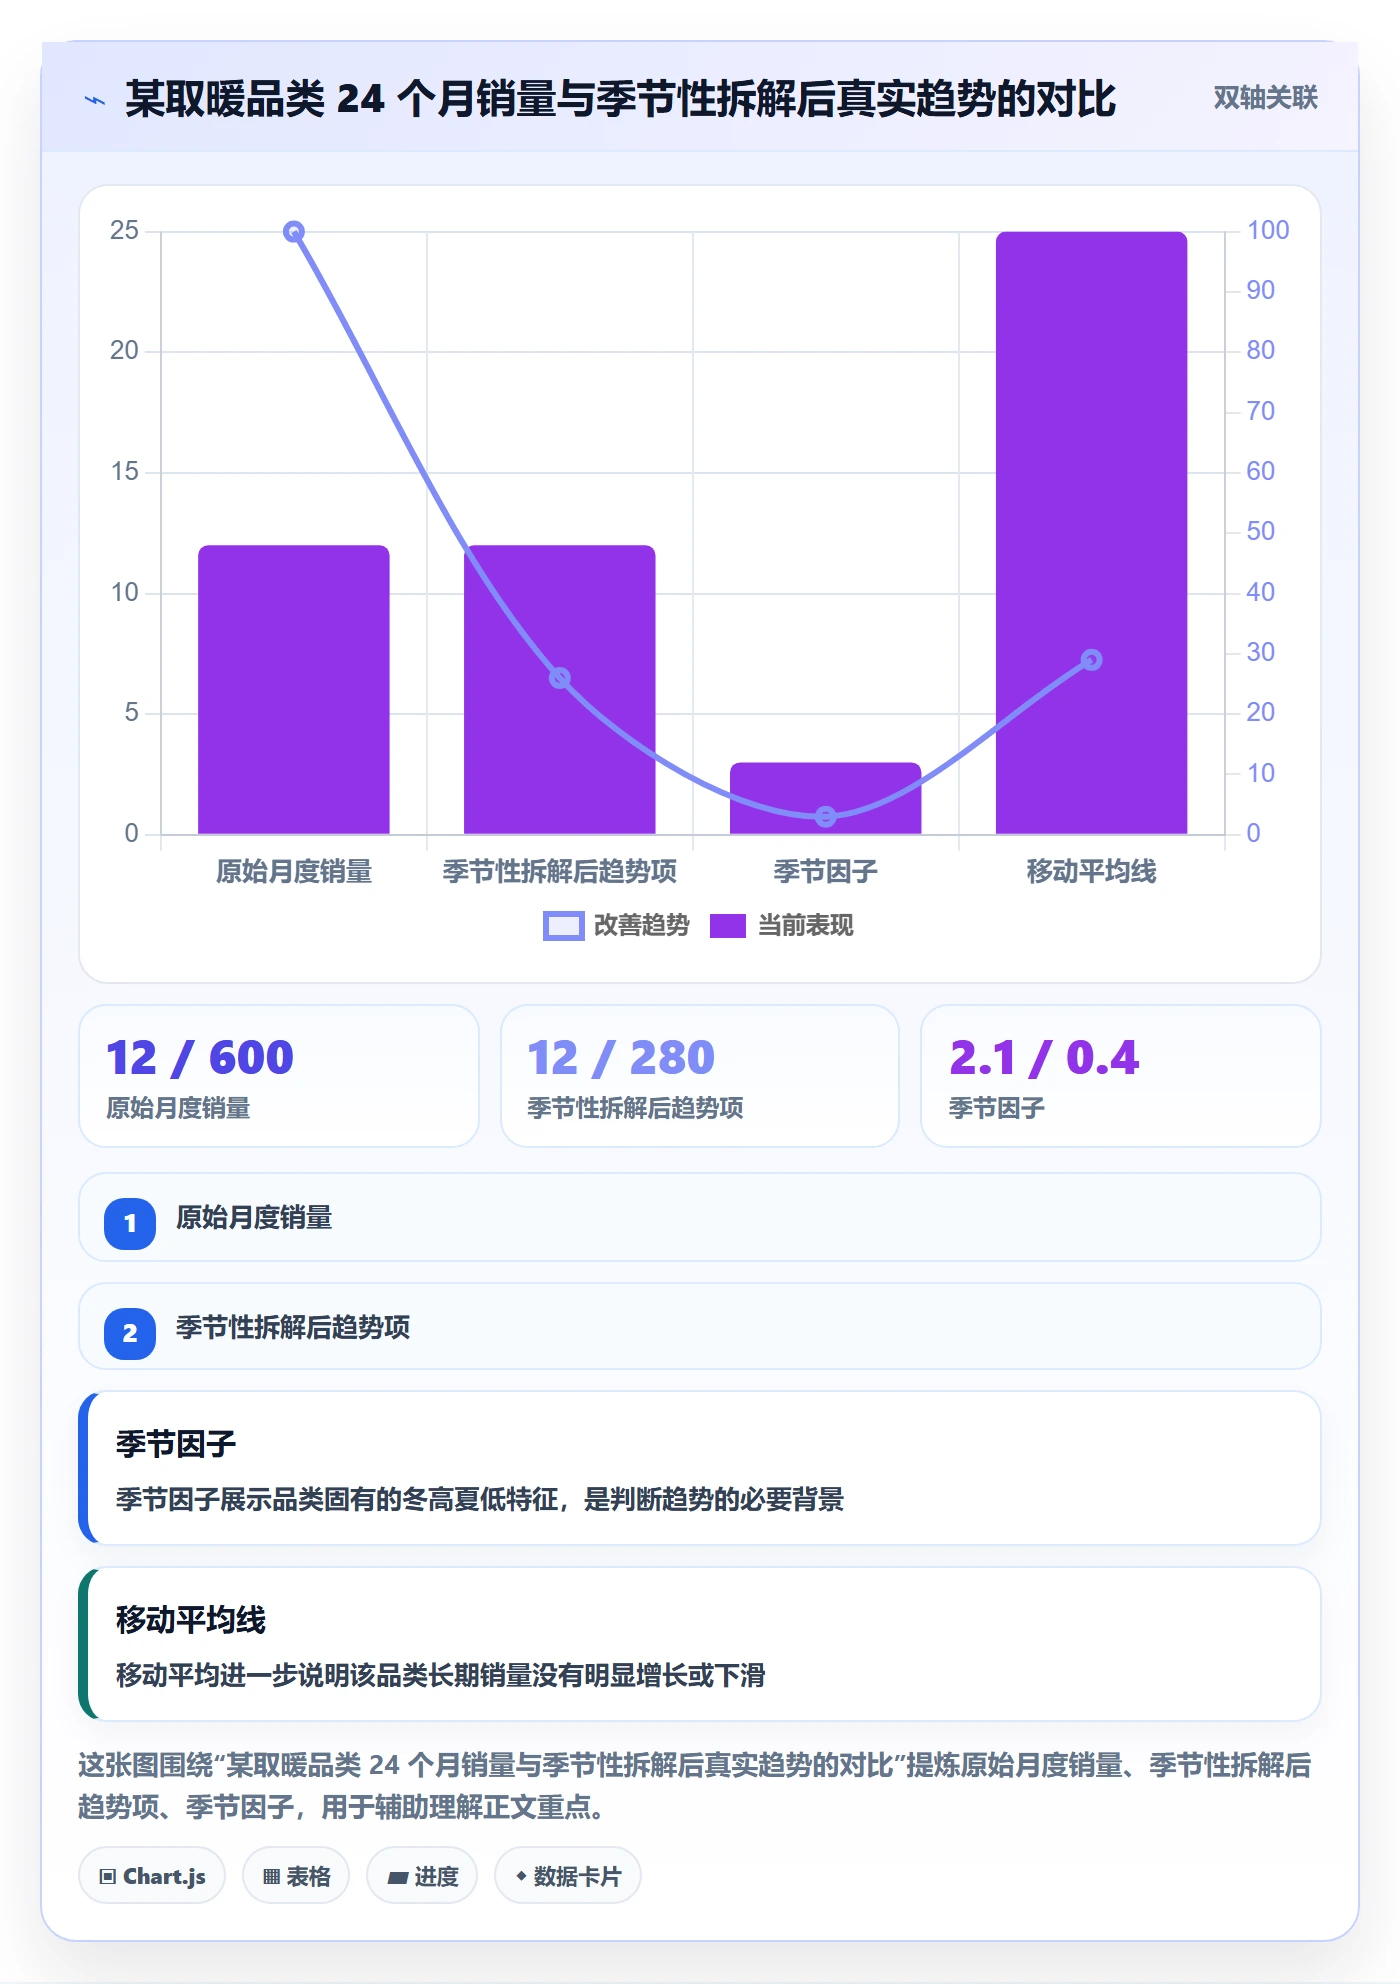Click the 双轴关联 label in the header
1400x1984 pixels.
(x=1265, y=98)
